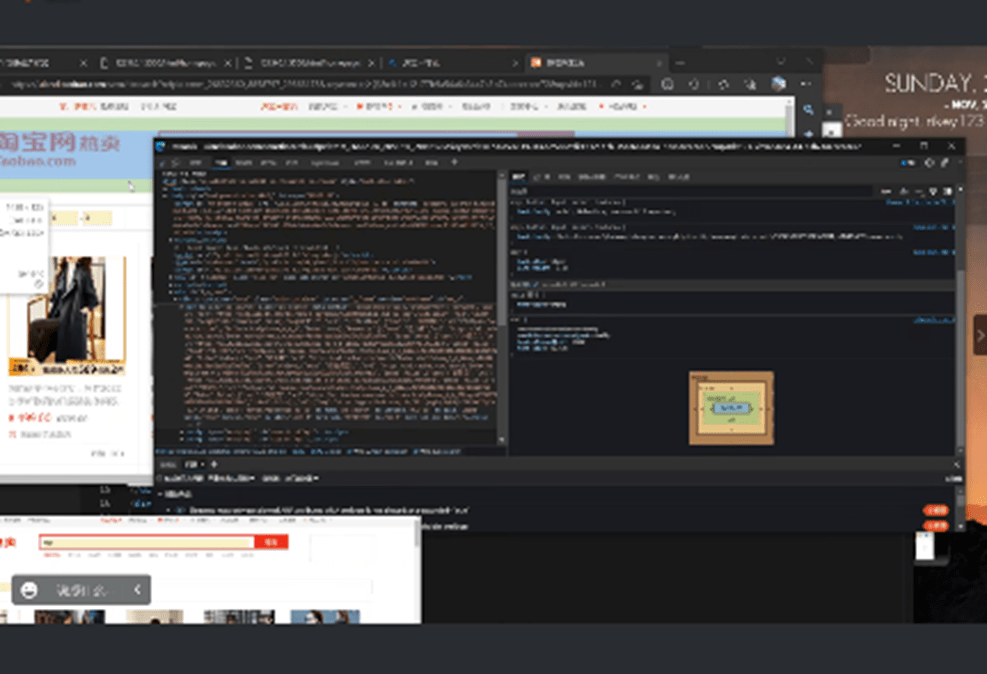Open the black coat product thumbnail
The height and width of the screenshot is (674, 987).
[x=67, y=316]
